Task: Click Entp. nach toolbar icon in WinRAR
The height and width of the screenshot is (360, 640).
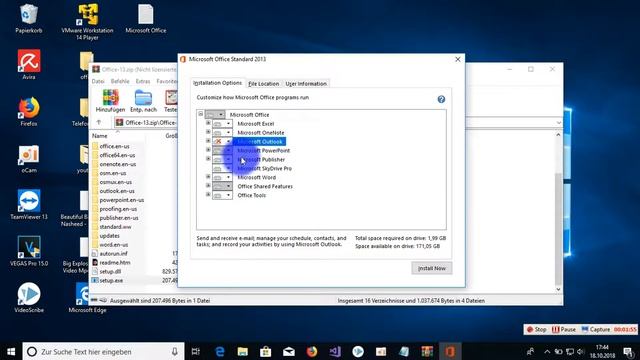Action: pyautogui.click(x=143, y=101)
